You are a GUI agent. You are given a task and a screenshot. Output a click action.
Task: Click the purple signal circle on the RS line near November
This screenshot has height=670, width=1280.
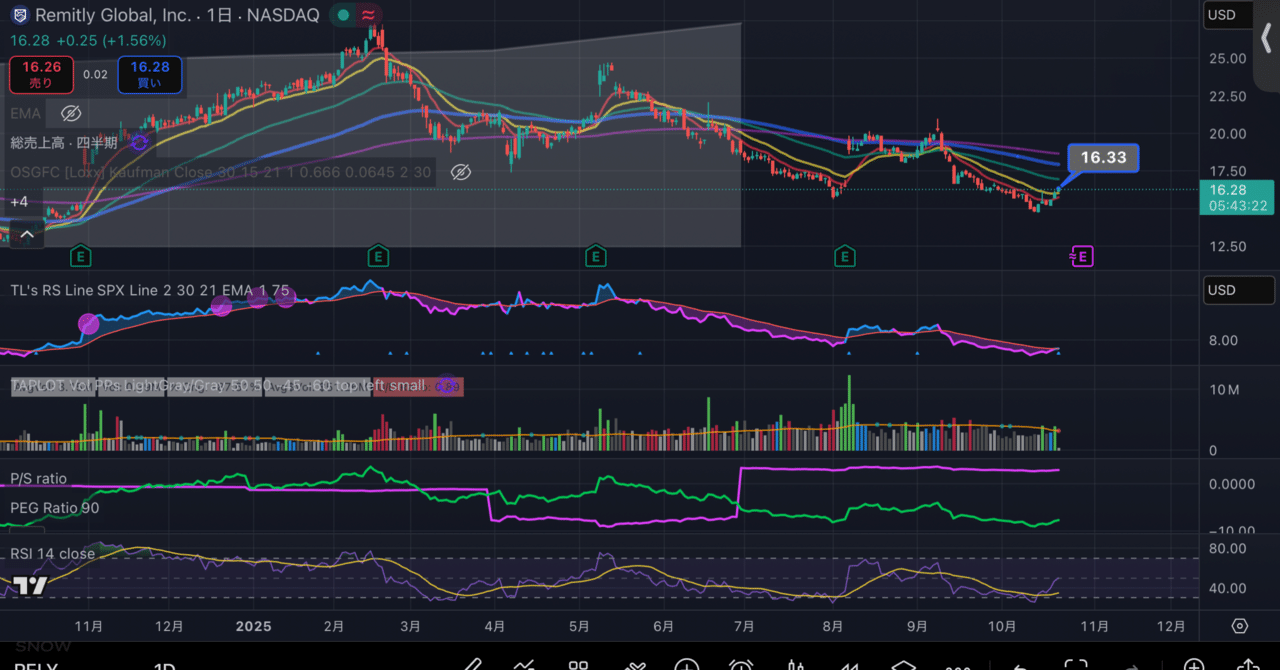pyautogui.click(x=89, y=323)
